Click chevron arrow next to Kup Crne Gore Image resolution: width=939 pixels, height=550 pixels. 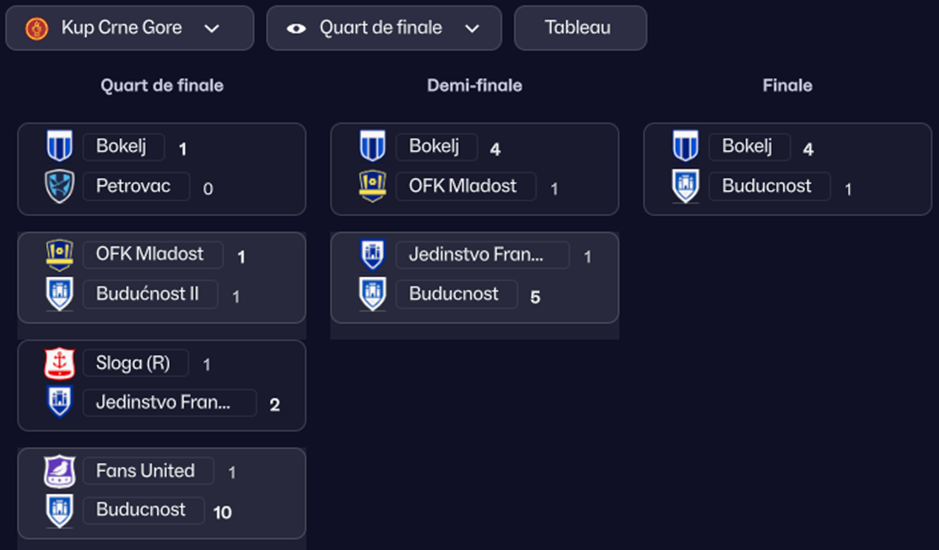[212, 28]
